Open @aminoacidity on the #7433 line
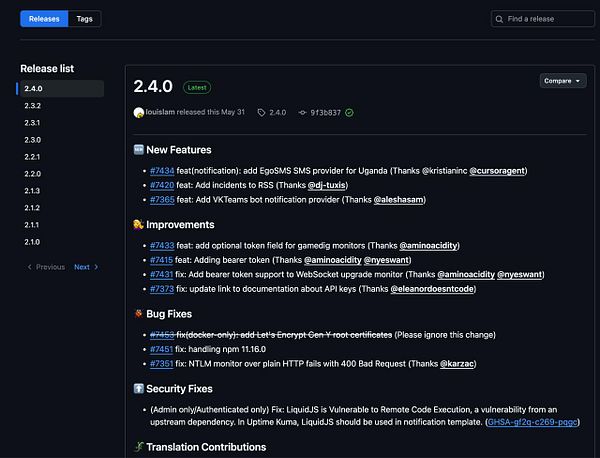Screen dimensions: 600x458 coord(428,246)
